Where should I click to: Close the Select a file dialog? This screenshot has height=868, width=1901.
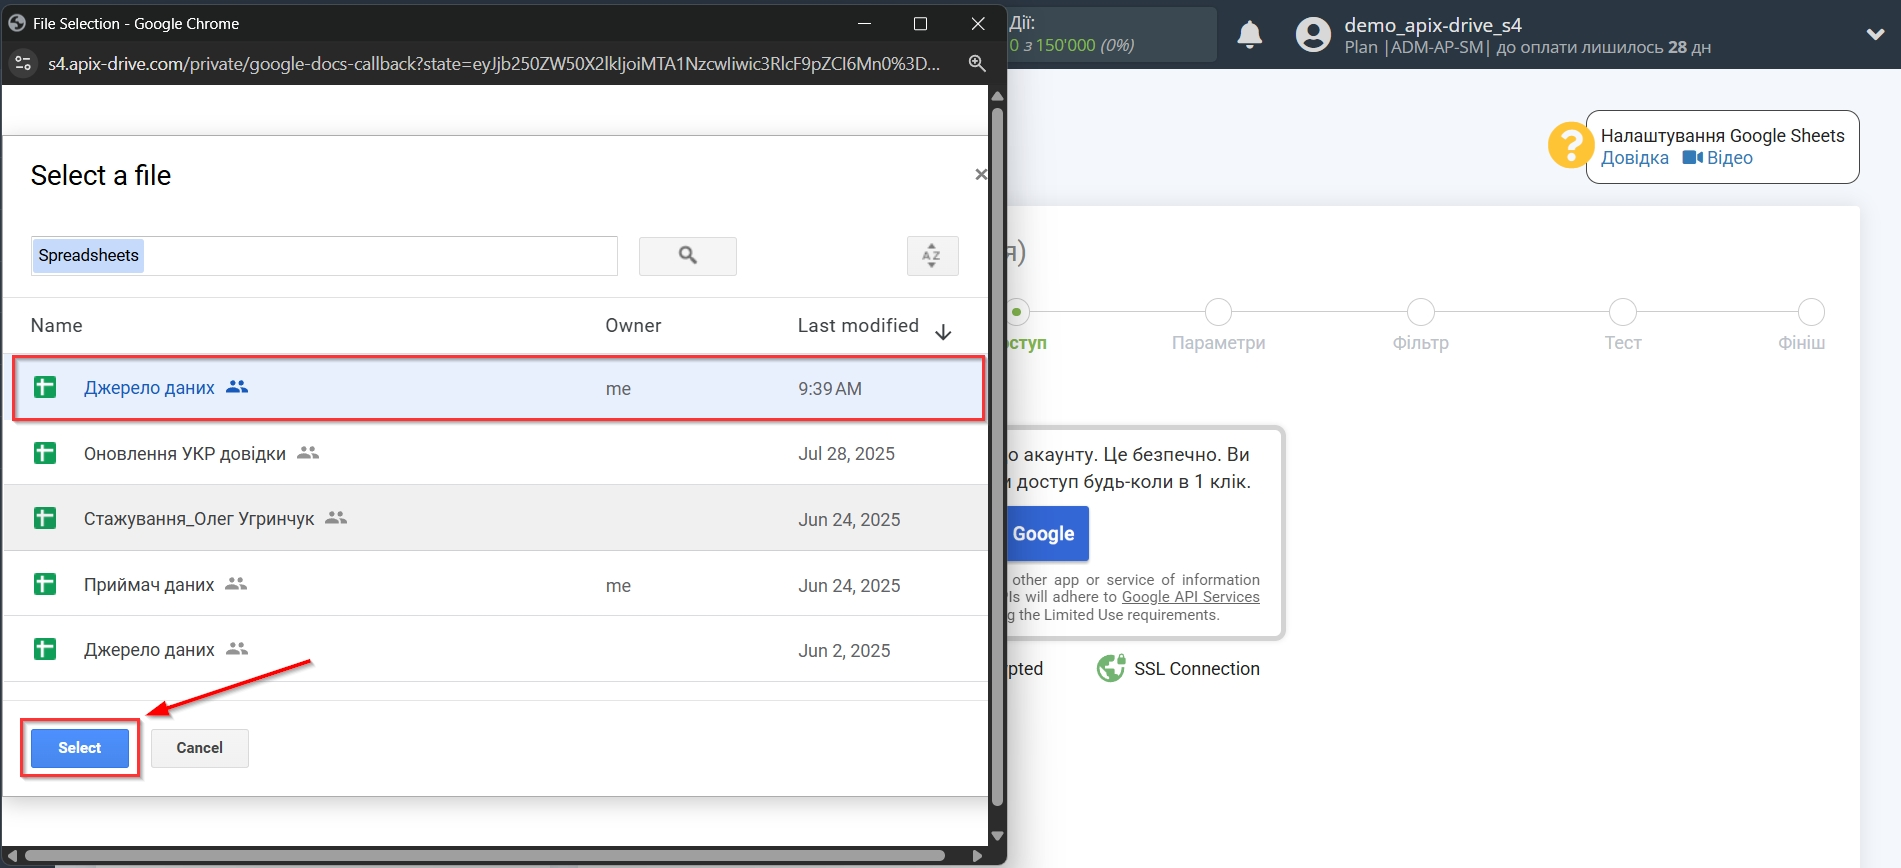click(981, 174)
